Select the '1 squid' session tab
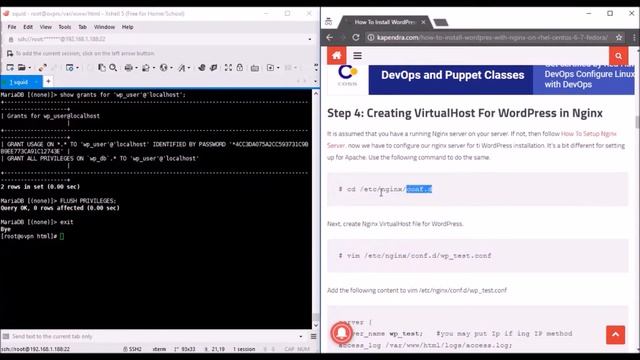Viewport: 640px width, 360px height. 21,82
